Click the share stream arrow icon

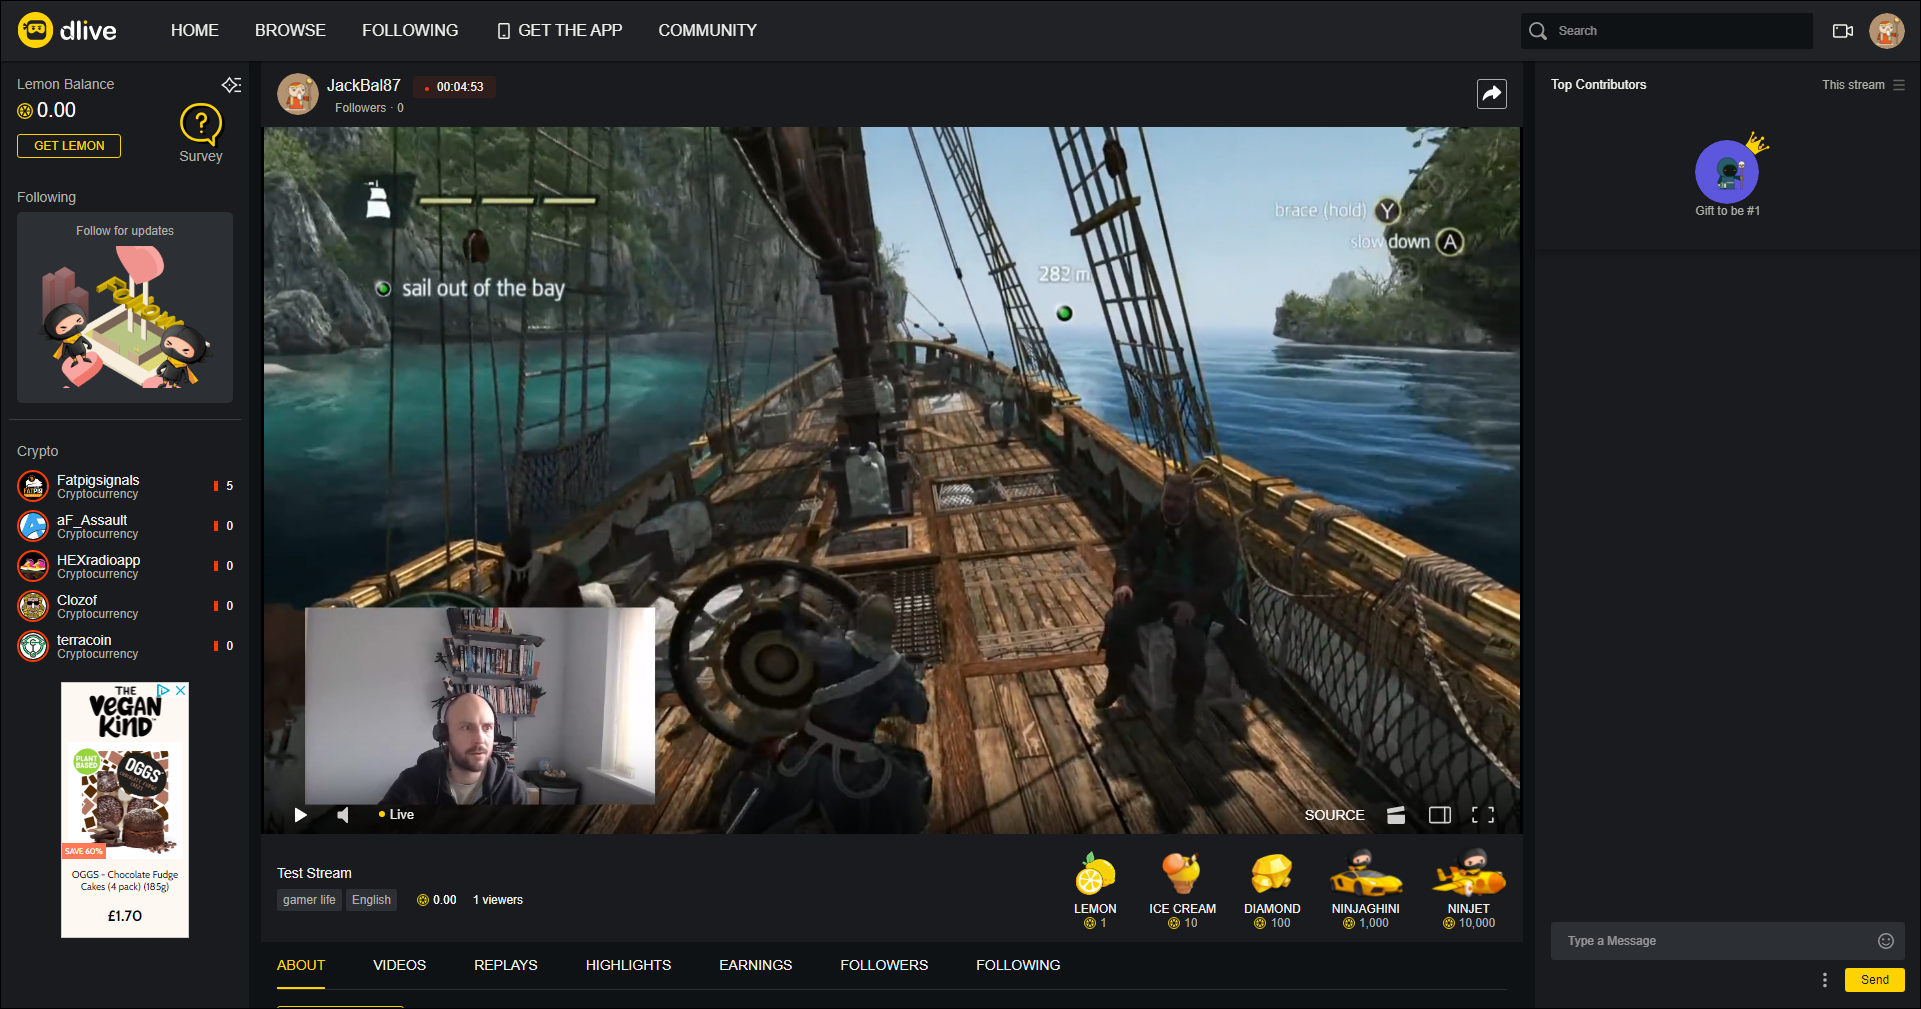1491,94
